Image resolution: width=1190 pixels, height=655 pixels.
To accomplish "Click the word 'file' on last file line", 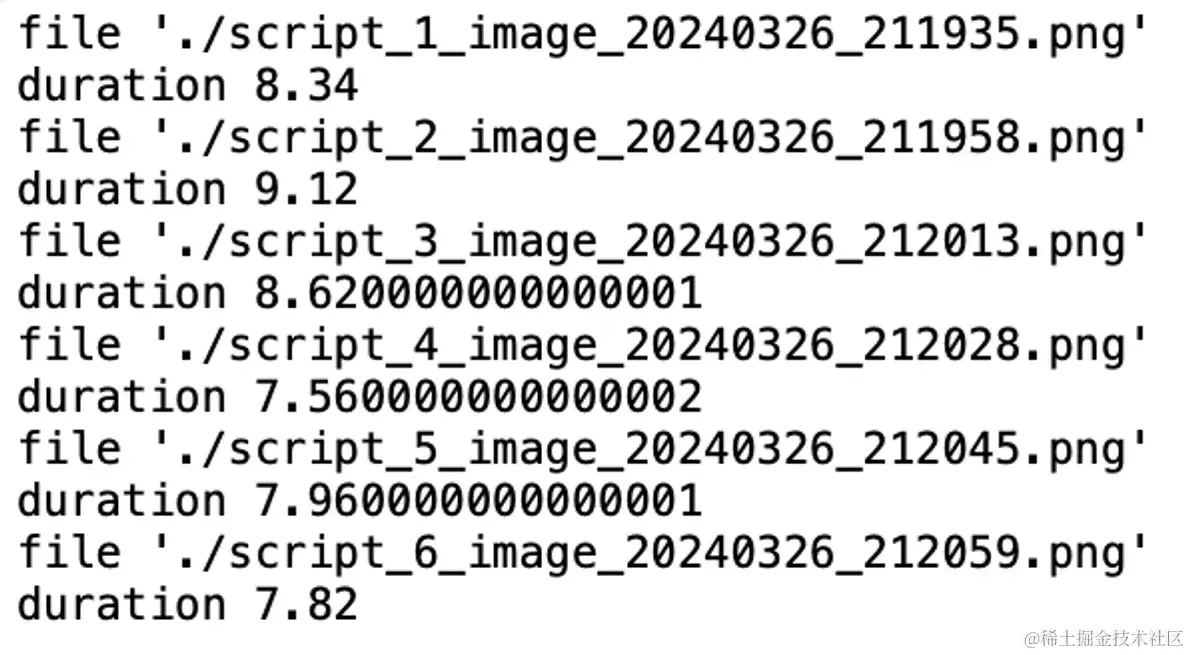I will [x=69, y=553].
